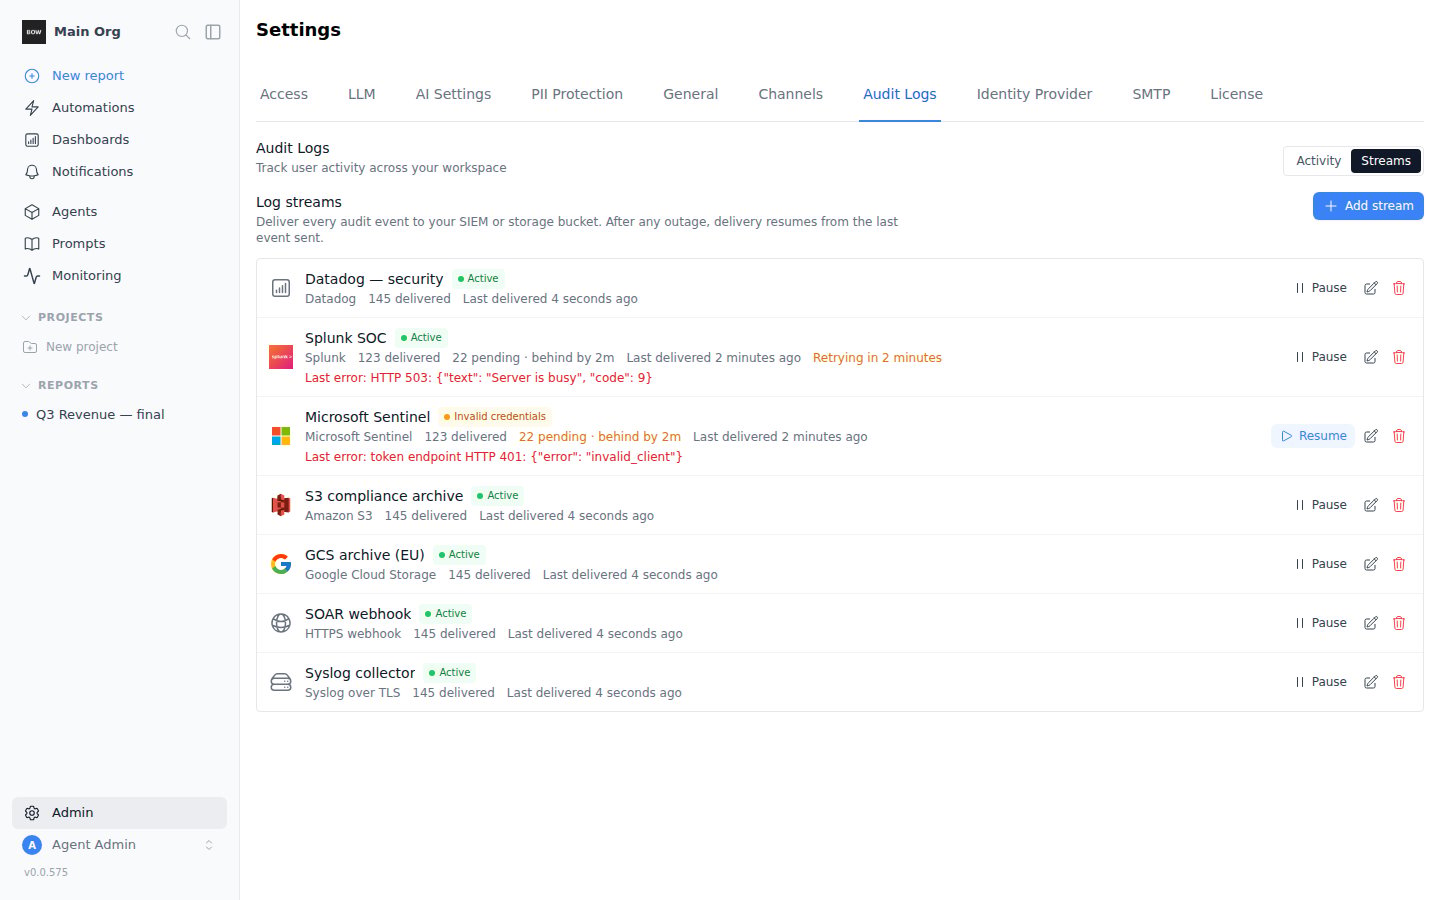
Task: Pause the Splunk SOC stream
Action: tap(1321, 357)
